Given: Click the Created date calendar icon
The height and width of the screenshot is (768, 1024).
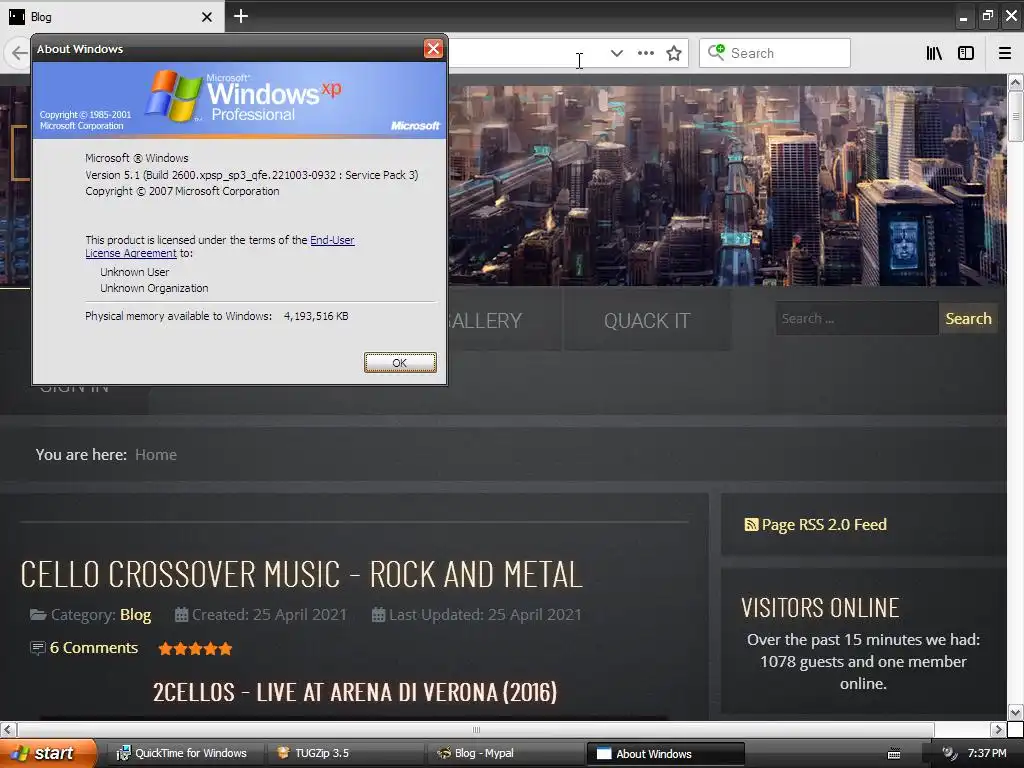Looking at the screenshot, I should (x=182, y=615).
